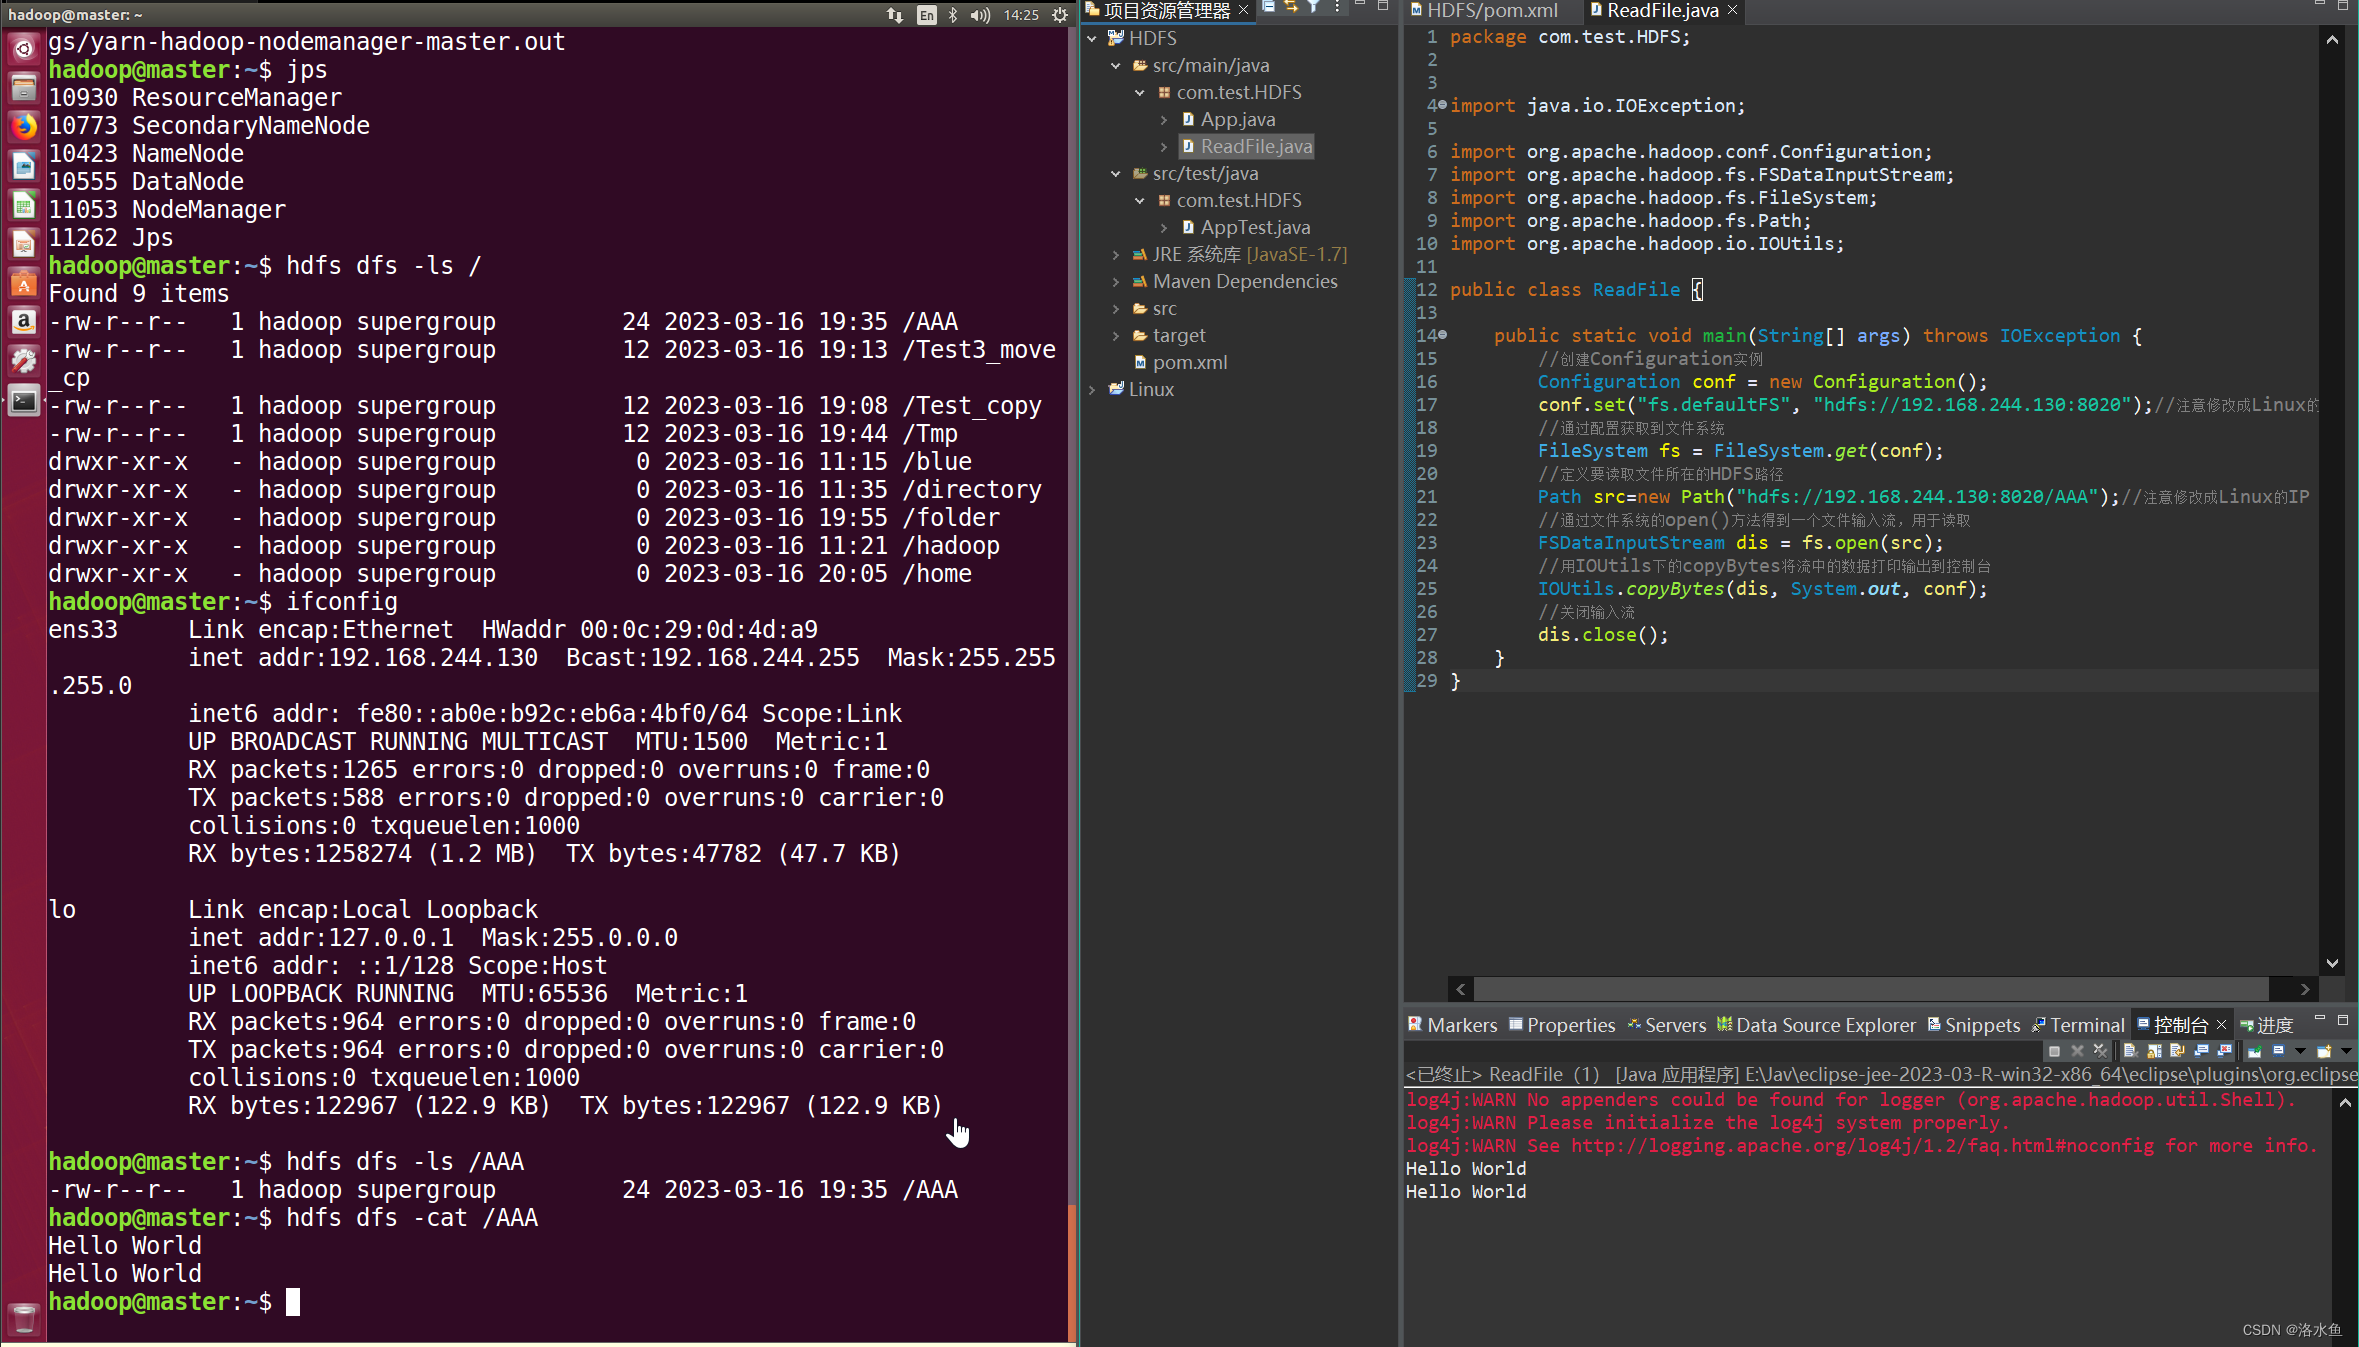Open Properties tab in bottom panel
This screenshot has height=1347, width=2359.
(x=1562, y=1025)
